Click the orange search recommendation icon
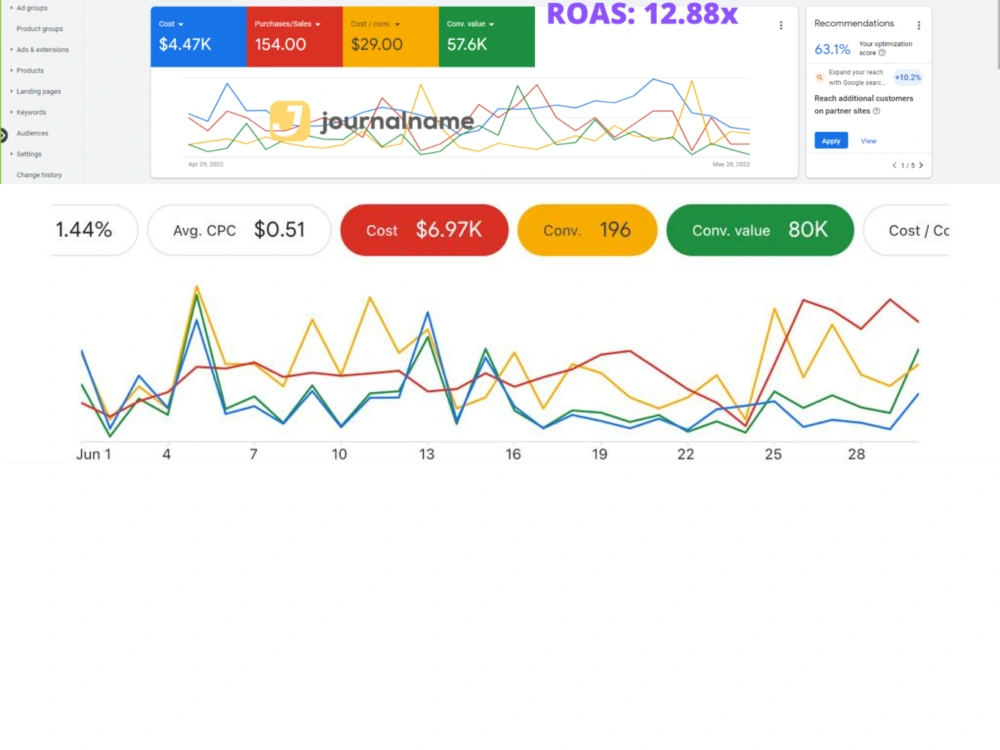The width and height of the screenshot is (1000, 750). click(x=820, y=77)
